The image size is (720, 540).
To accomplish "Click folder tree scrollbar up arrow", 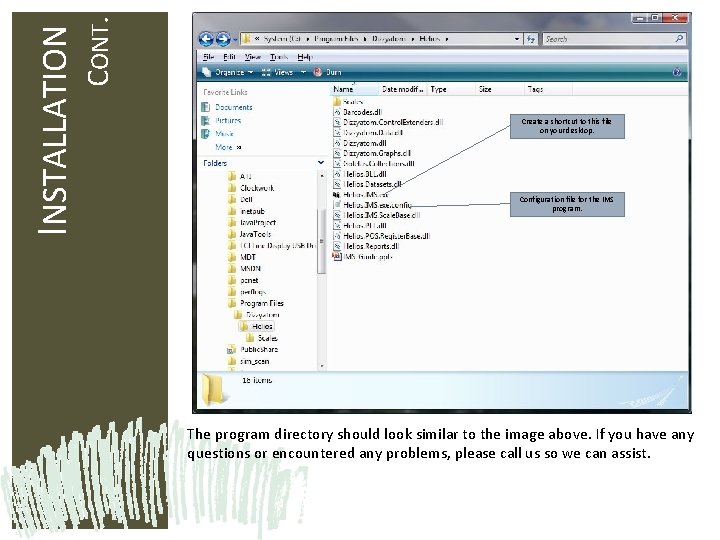I will click(x=321, y=175).
